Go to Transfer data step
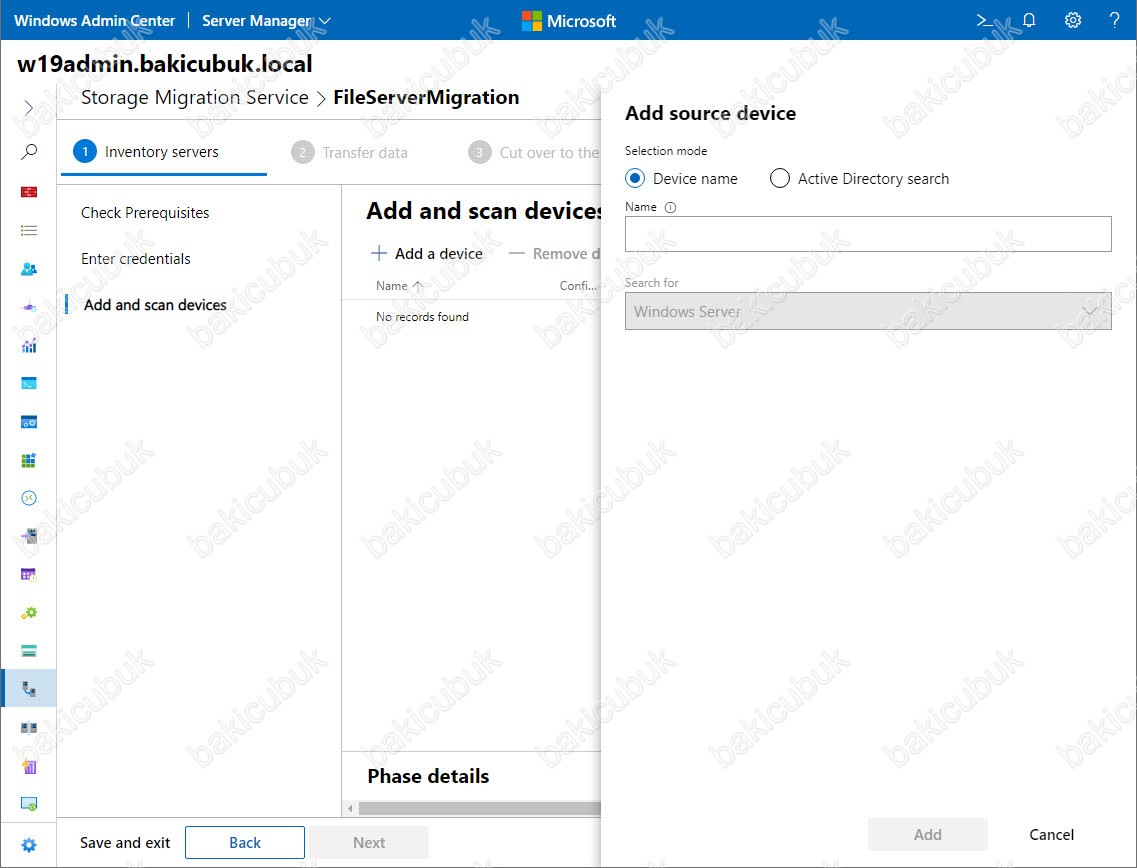The height and width of the screenshot is (868, 1137). pos(350,152)
